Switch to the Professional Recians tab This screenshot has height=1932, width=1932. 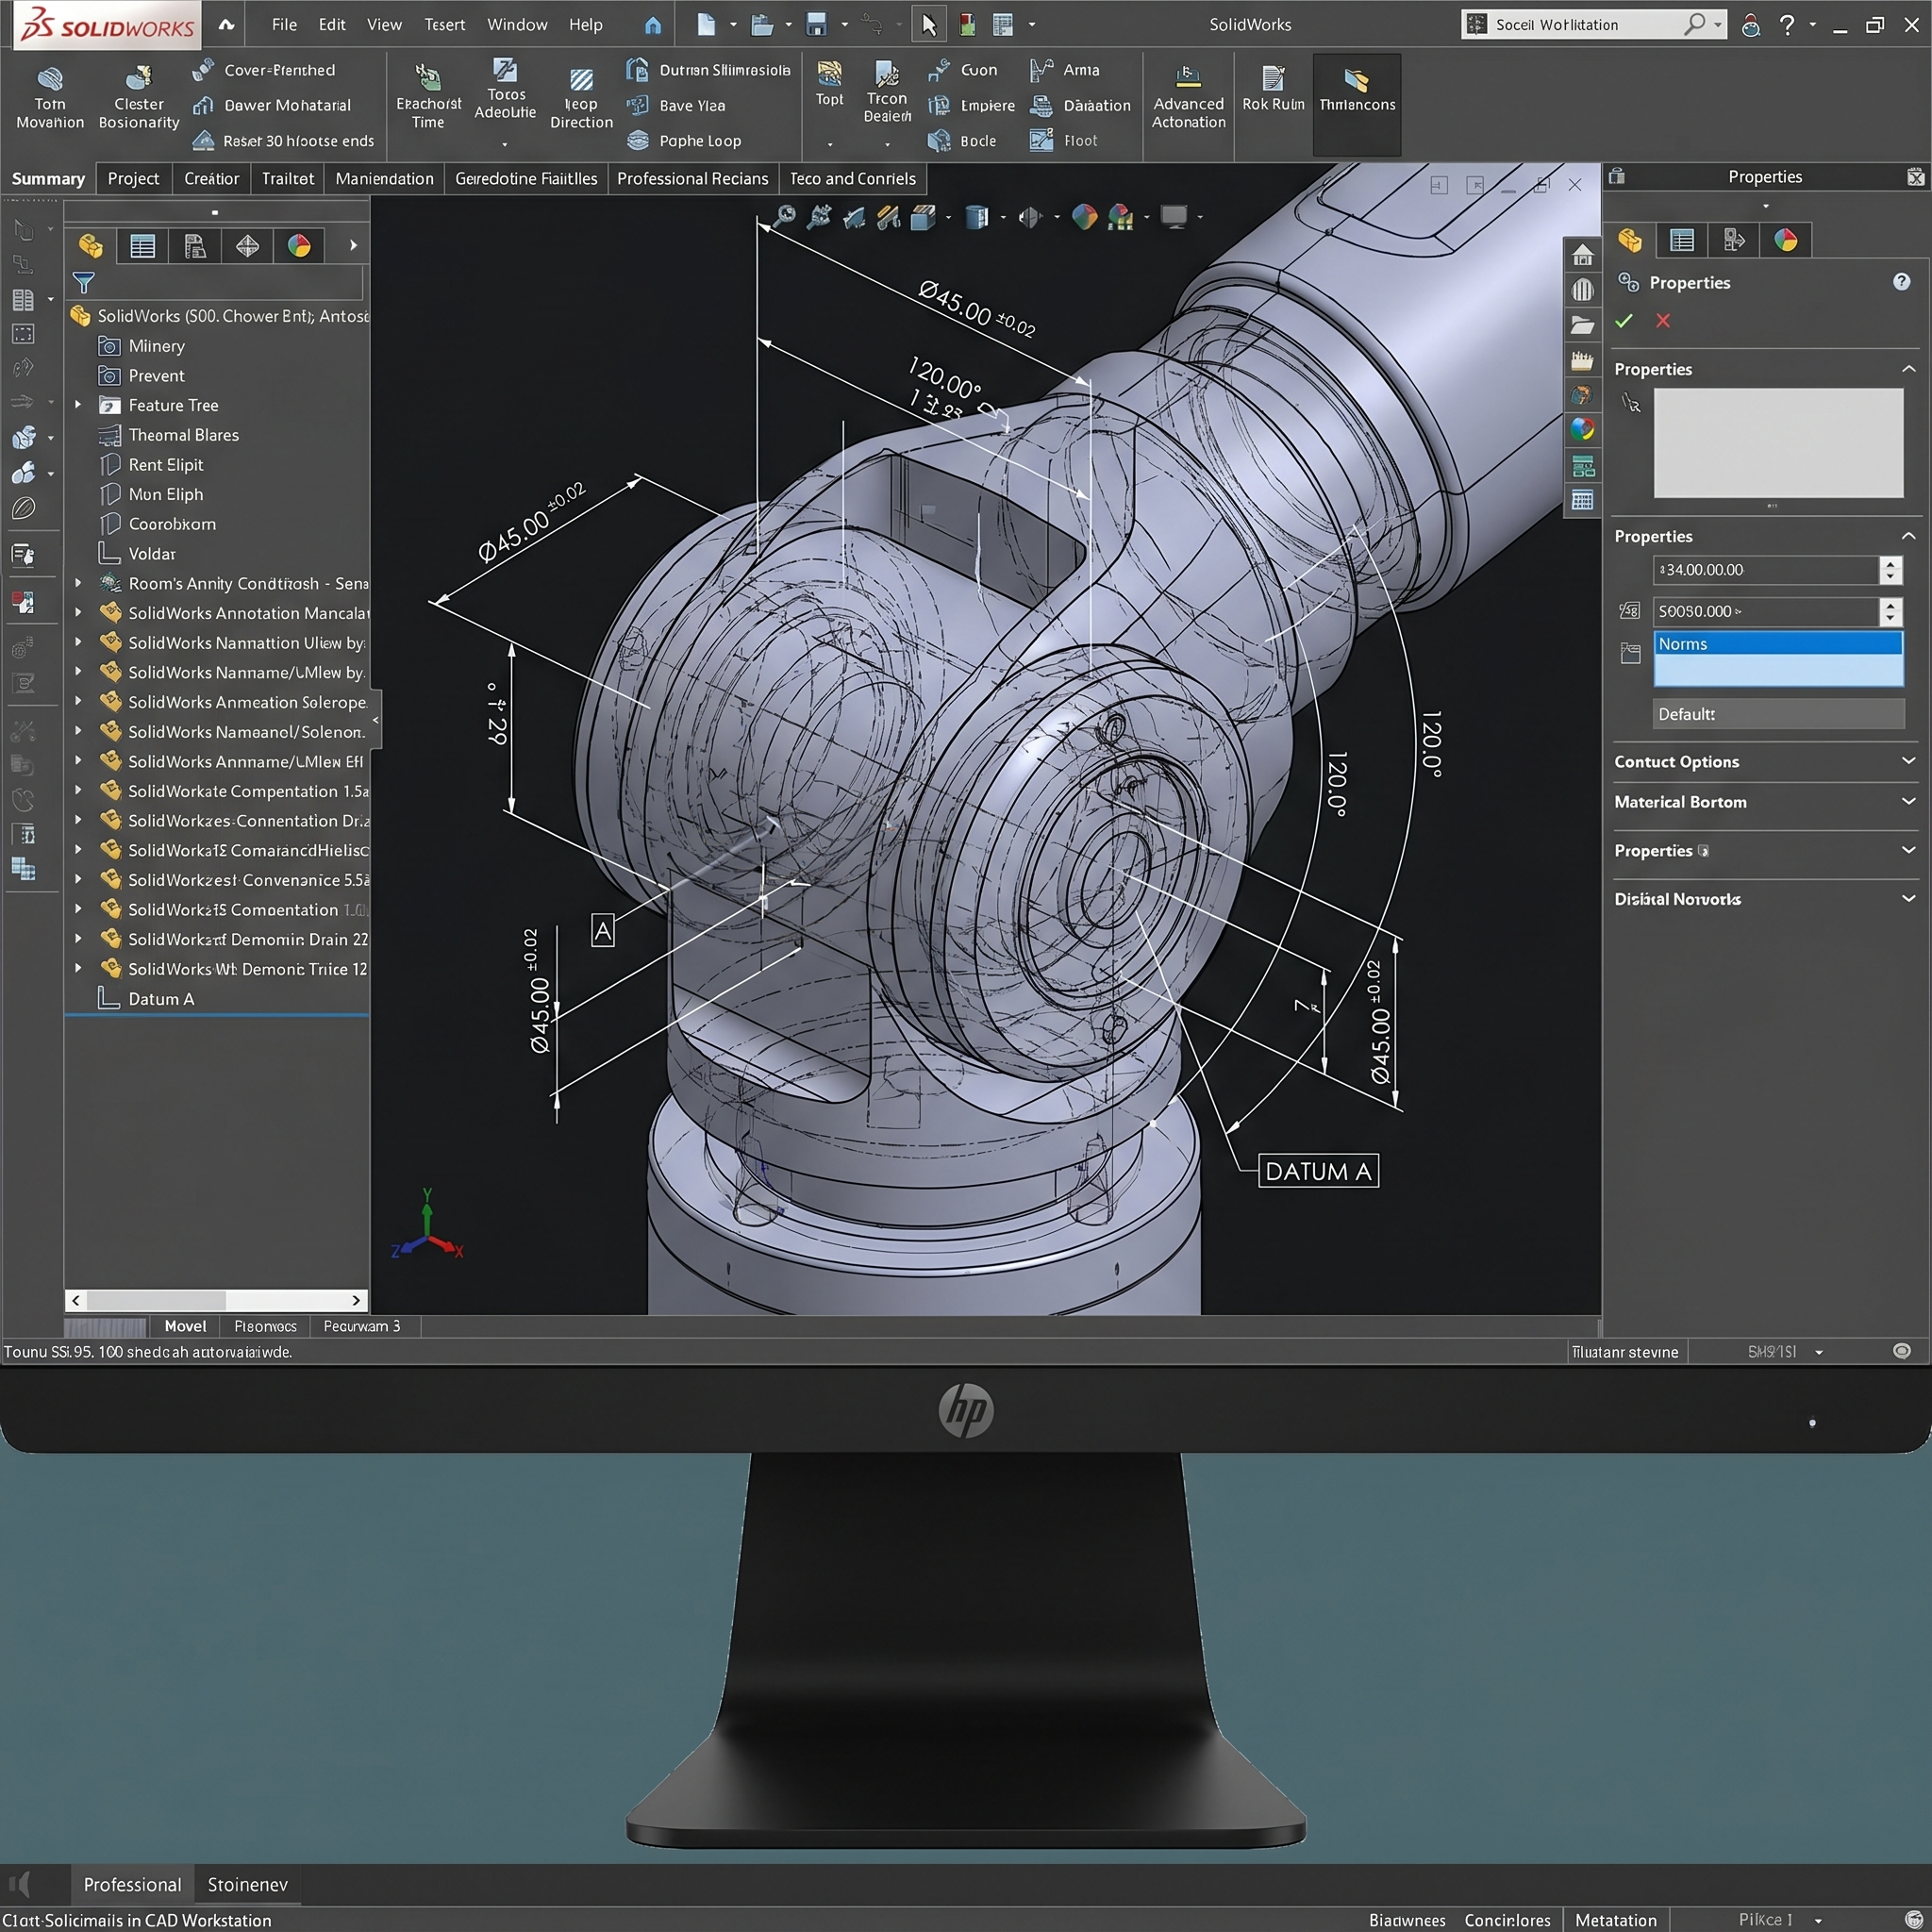[692, 178]
